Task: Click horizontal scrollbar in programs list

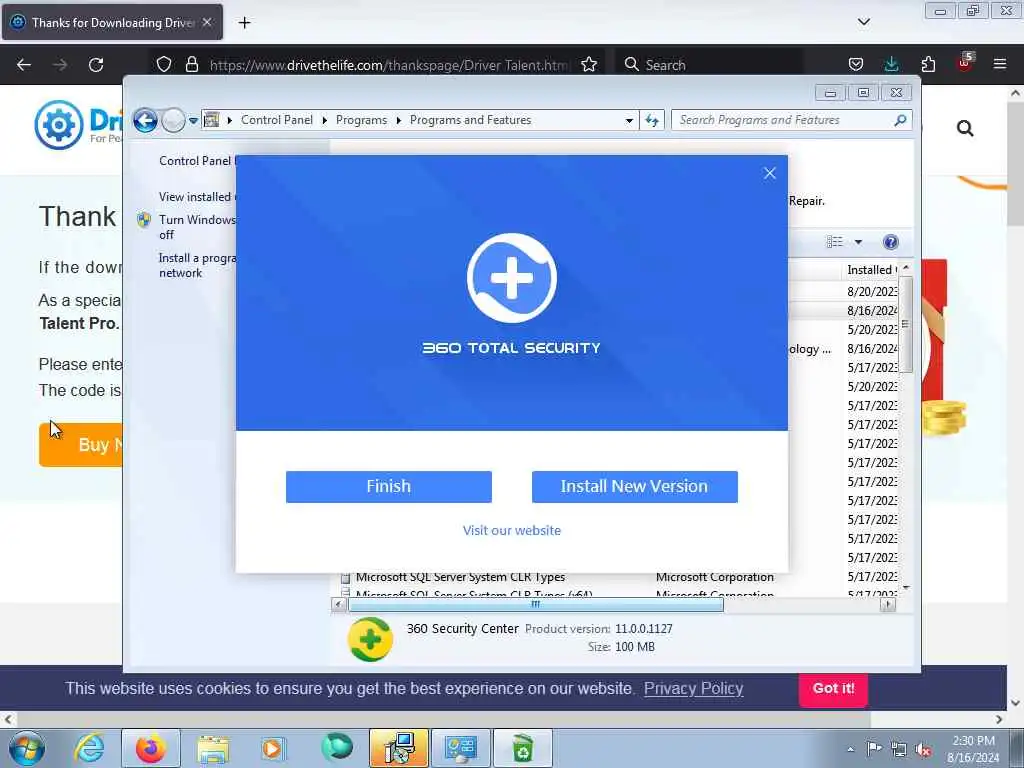Action: [536, 605]
